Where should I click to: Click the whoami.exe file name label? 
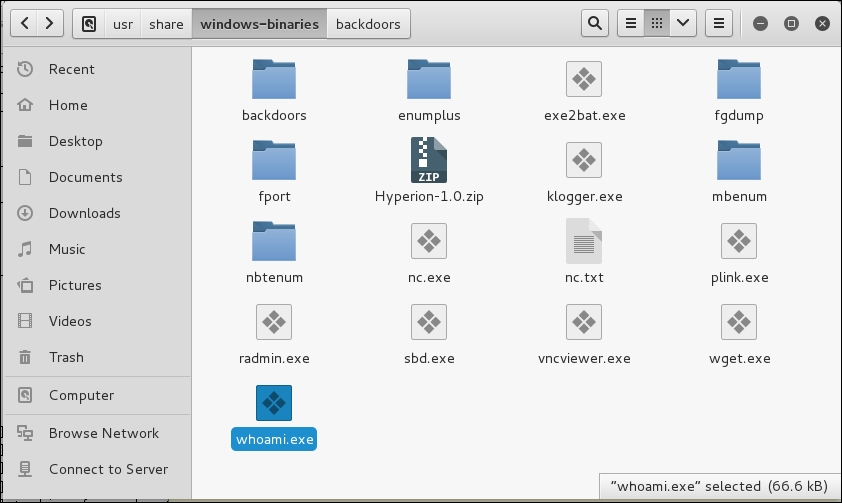point(274,439)
